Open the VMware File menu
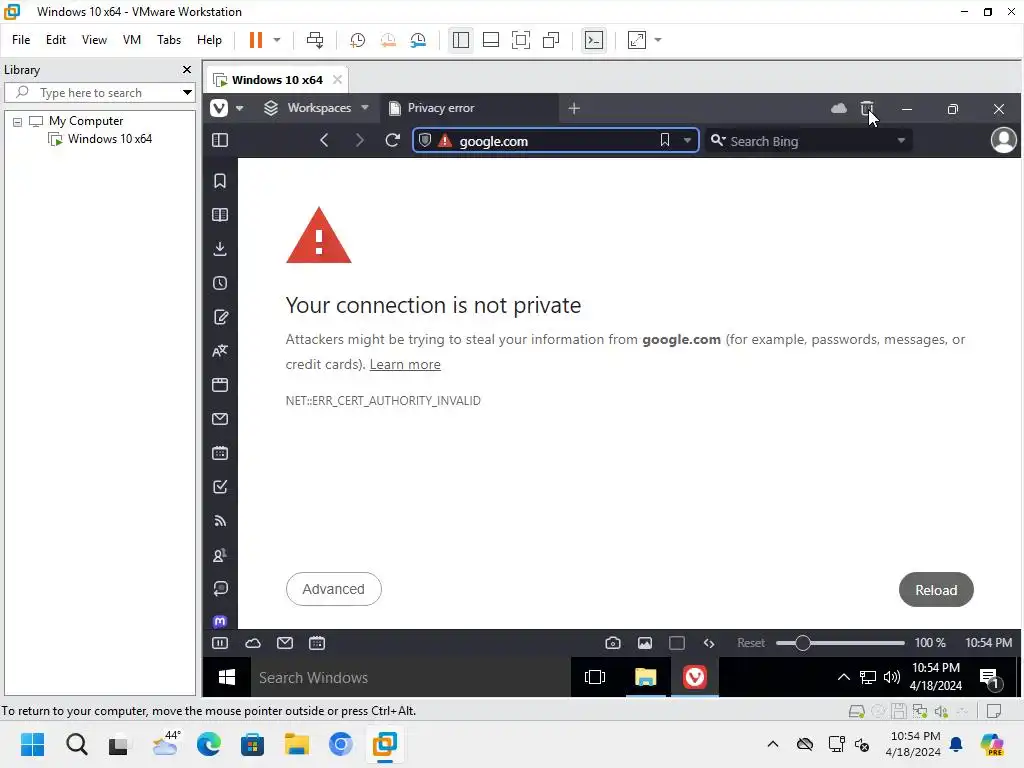 21,40
